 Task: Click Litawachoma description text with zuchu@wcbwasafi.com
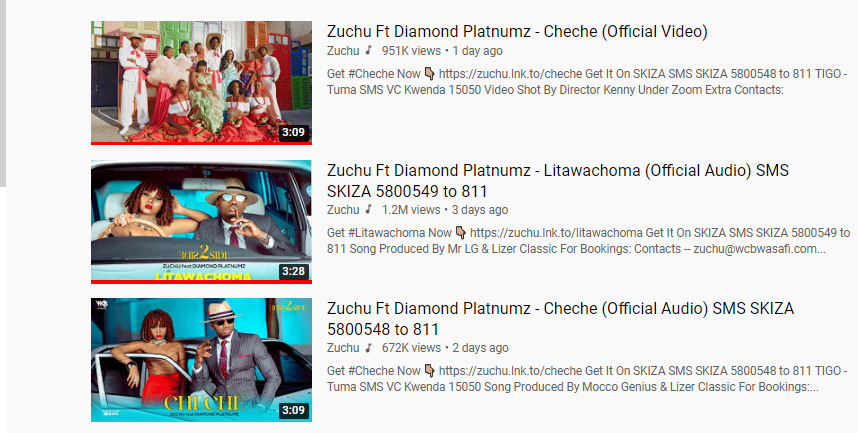click(588, 241)
